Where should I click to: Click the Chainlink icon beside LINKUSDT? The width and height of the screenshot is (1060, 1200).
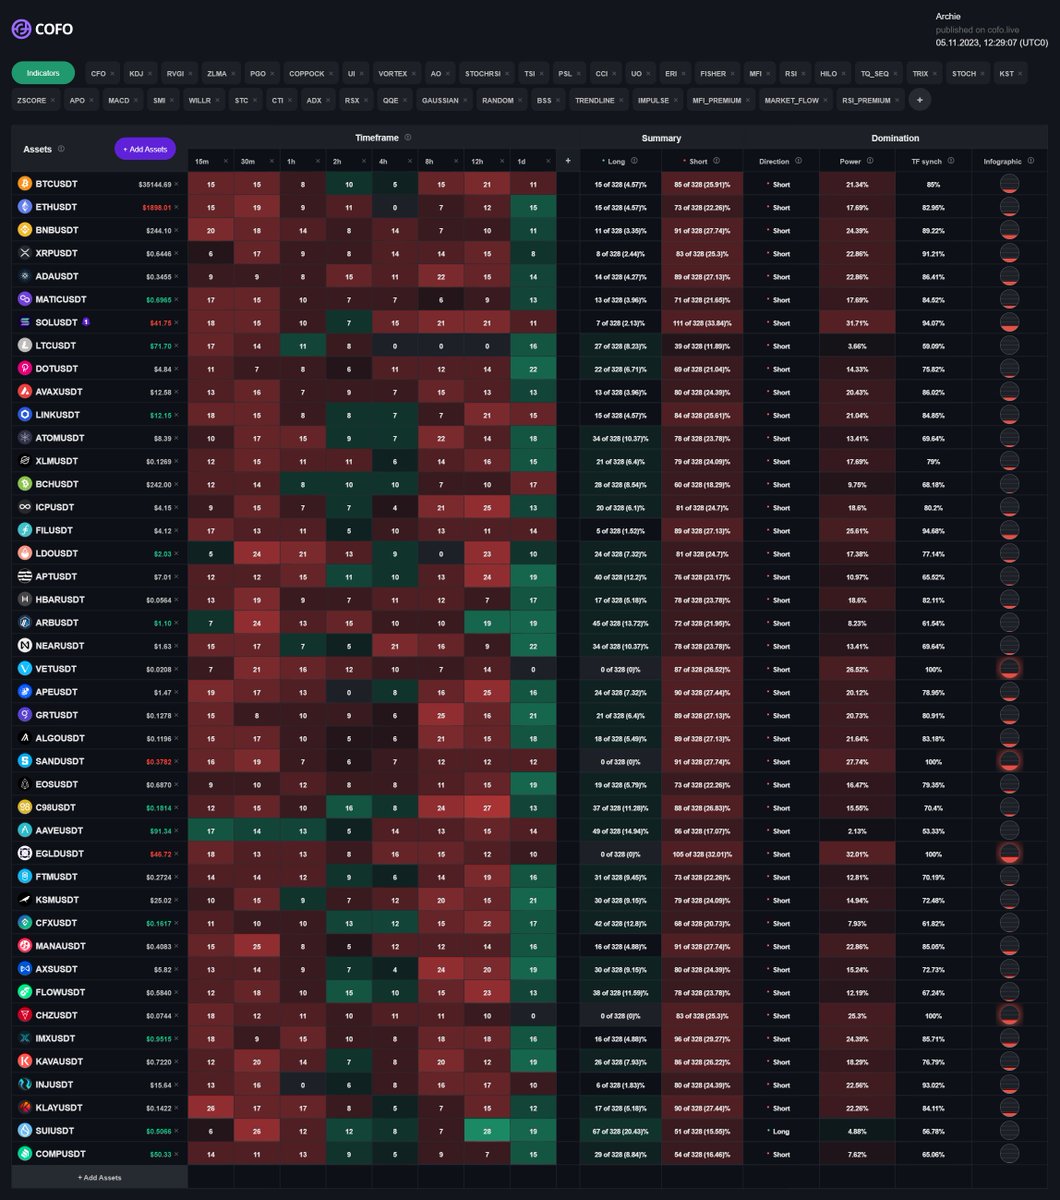click(25, 415)
